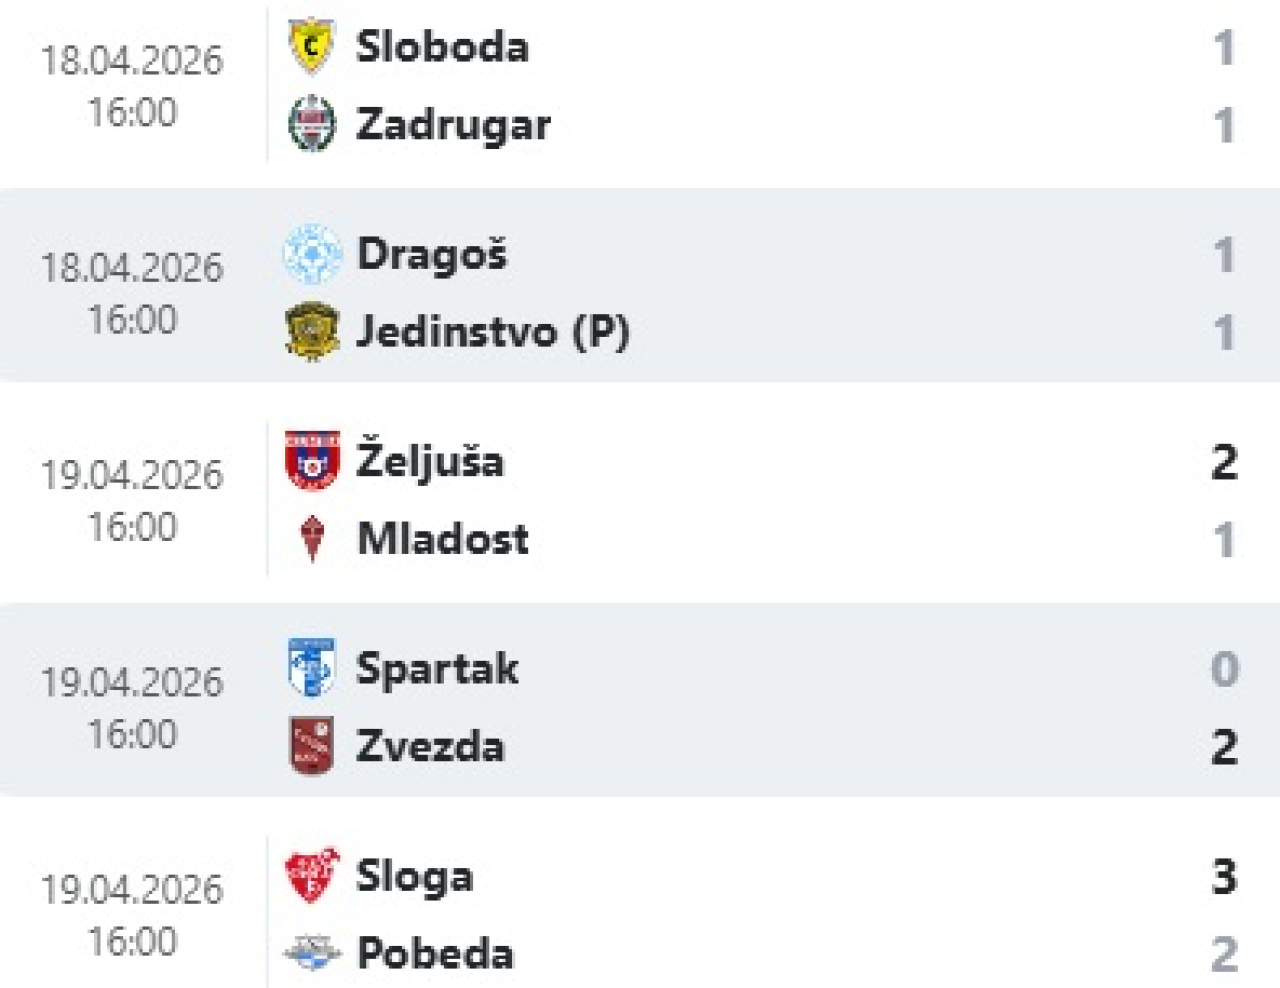Click the Jedinstvo (P) club crest

pos(311,331)
